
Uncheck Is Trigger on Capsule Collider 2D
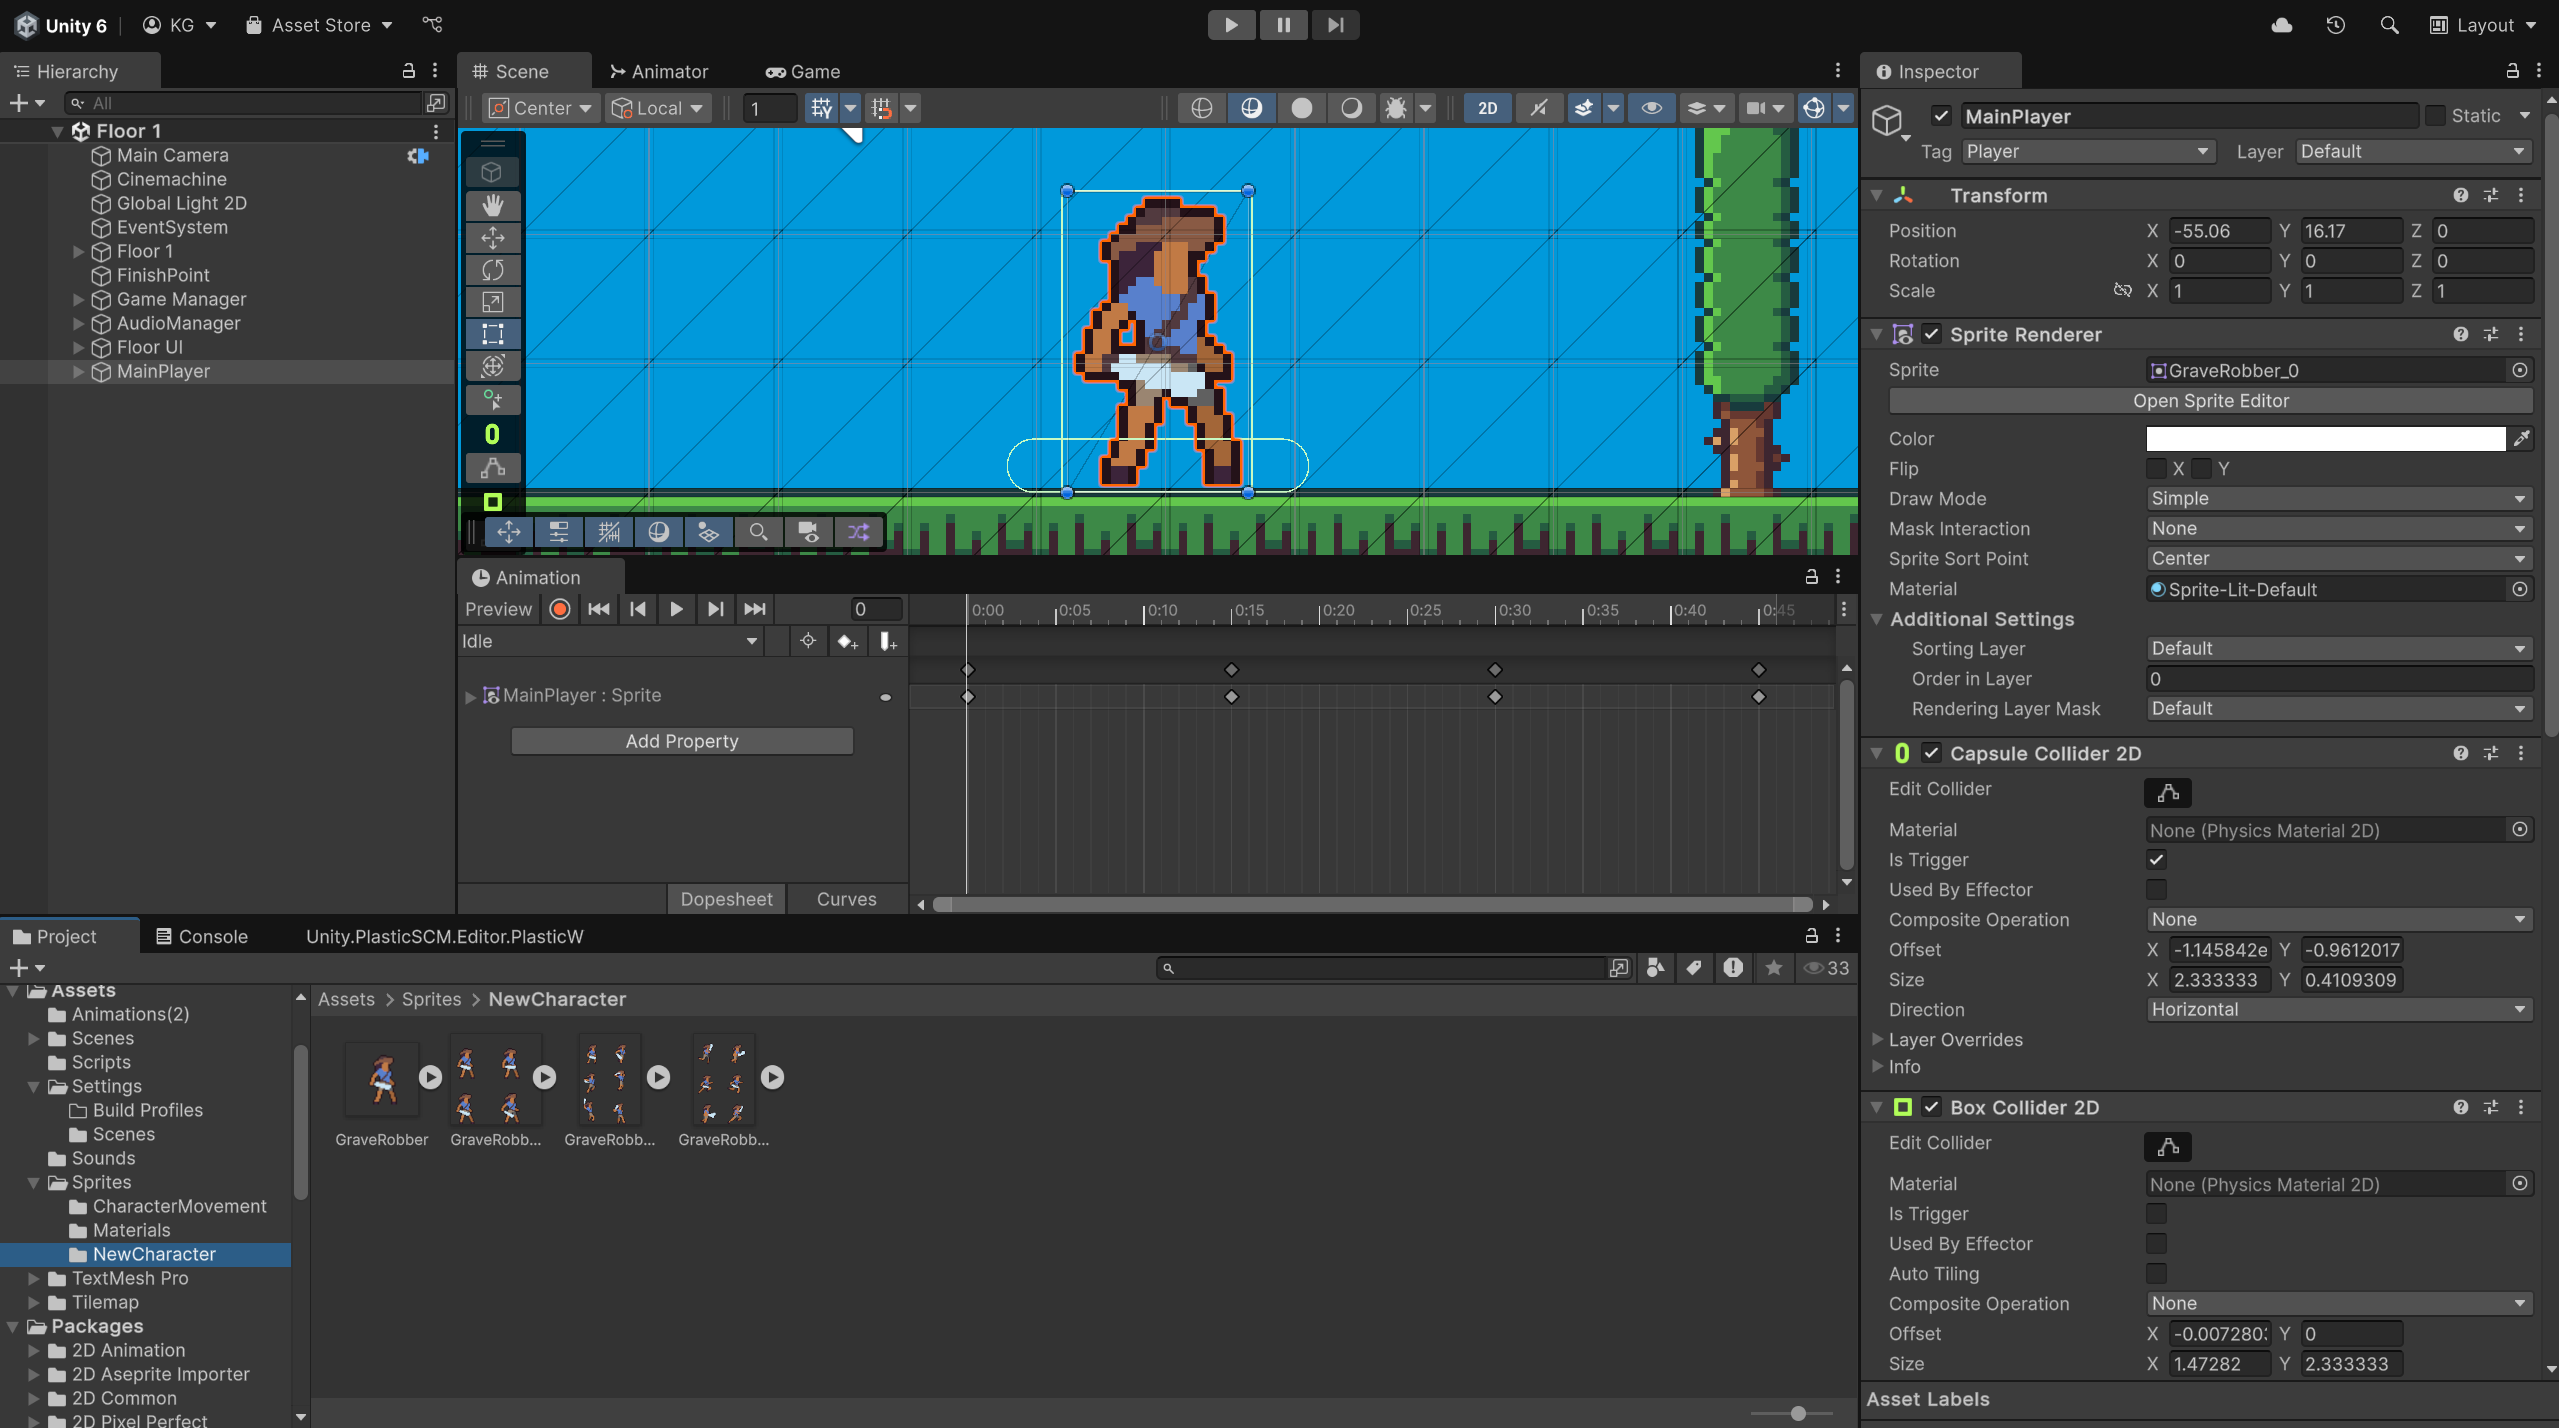[2156, 860]
